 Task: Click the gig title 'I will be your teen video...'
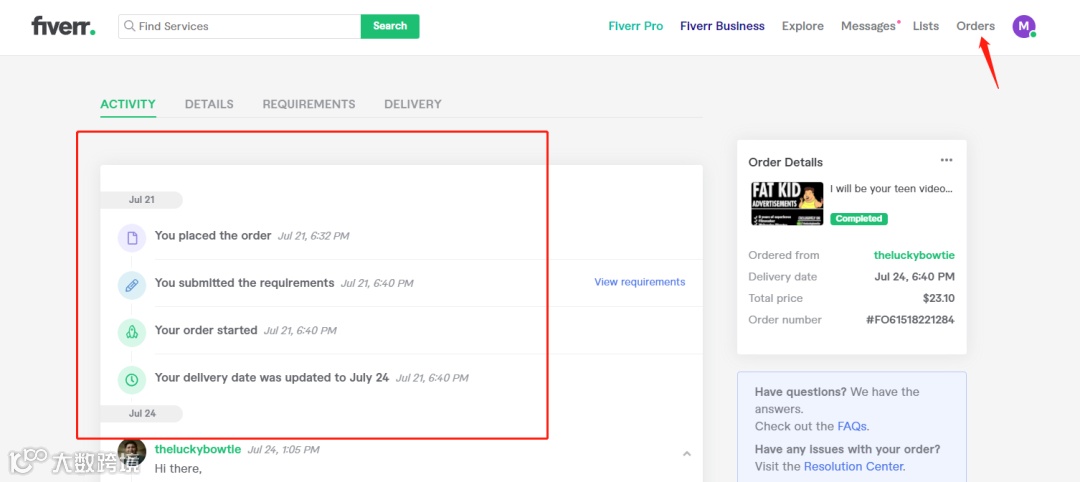891,188
